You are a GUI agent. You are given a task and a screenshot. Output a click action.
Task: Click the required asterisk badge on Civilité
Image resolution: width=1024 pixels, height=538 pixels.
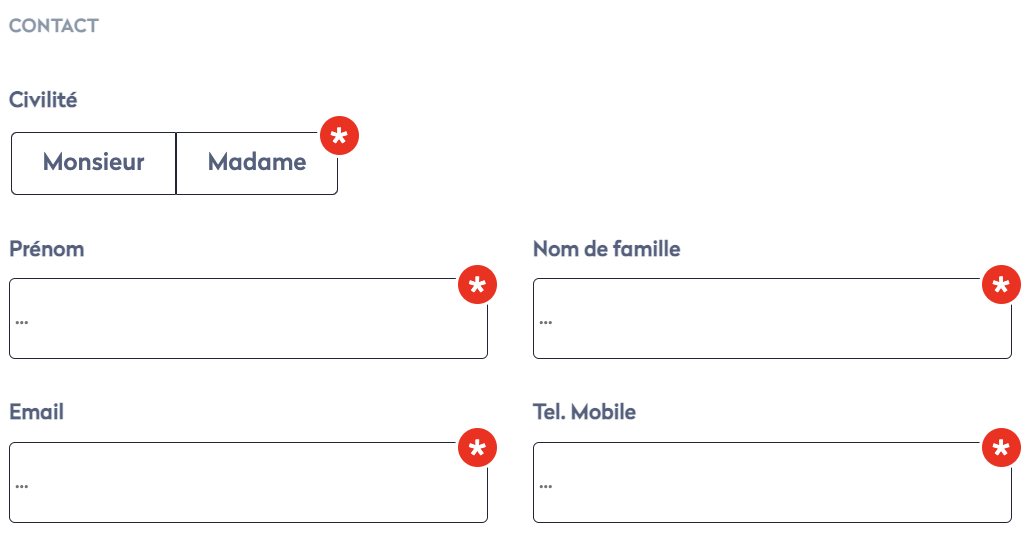339,137
